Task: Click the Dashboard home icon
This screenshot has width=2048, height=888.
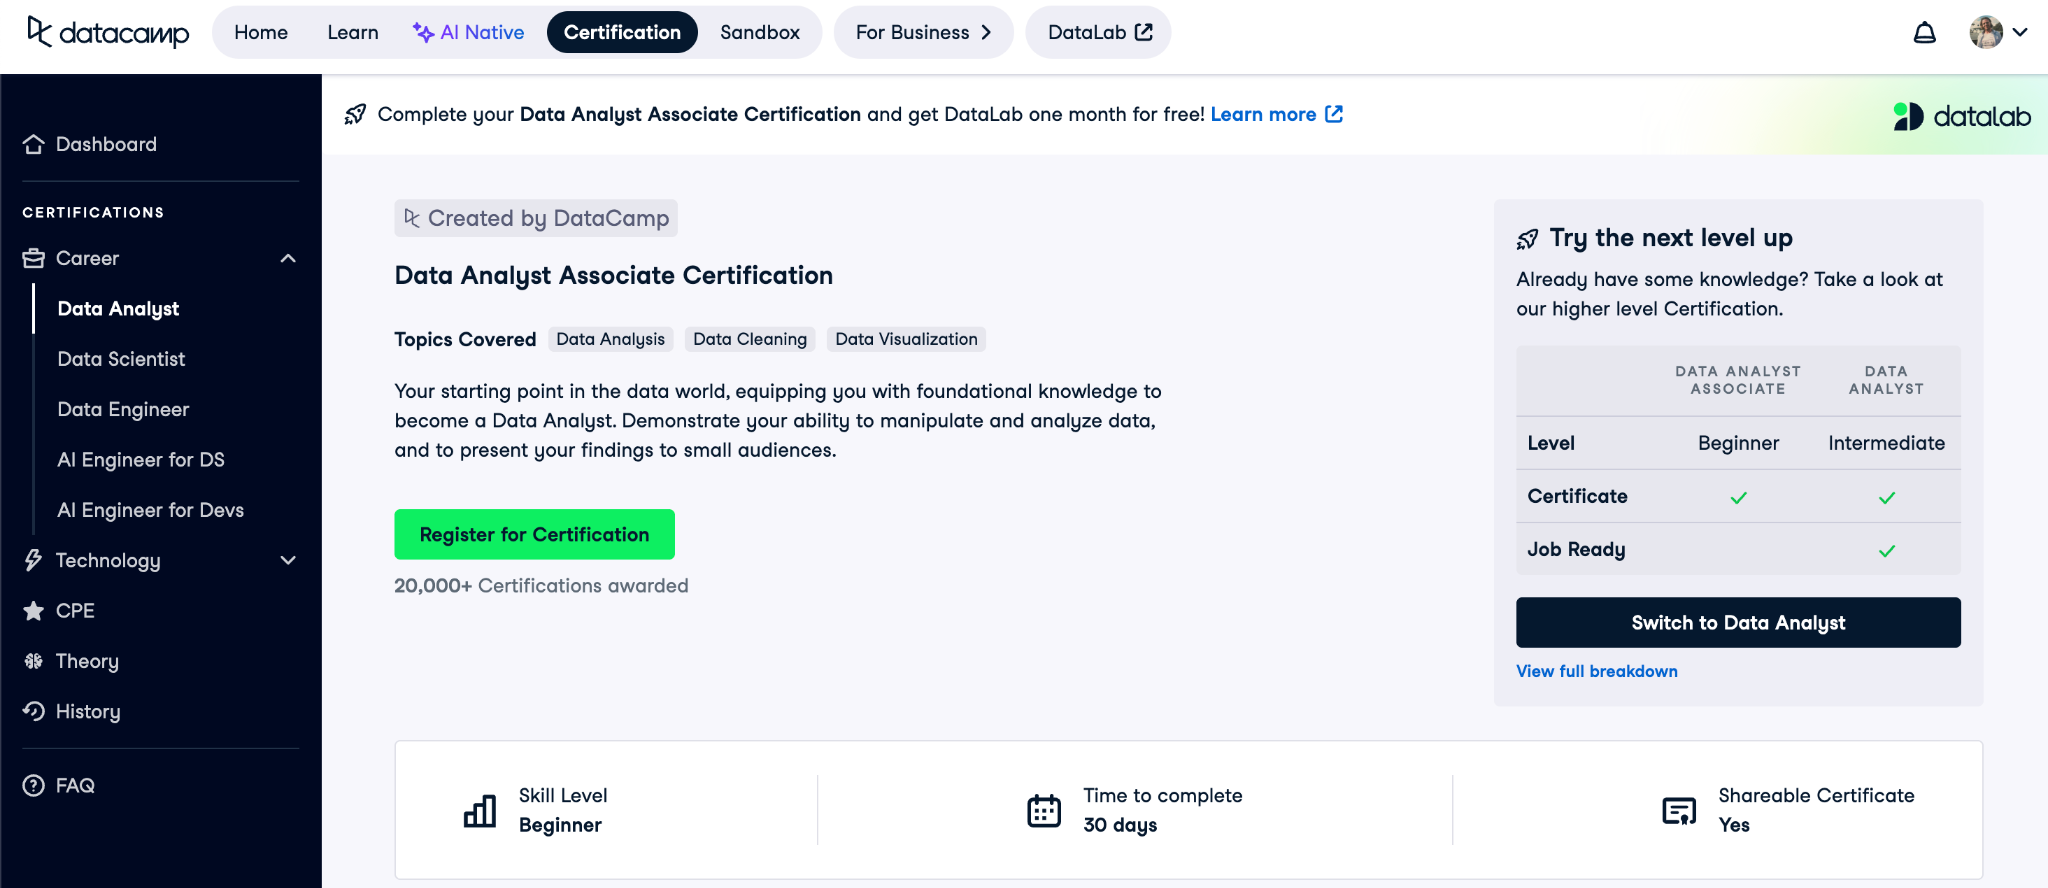Action: [34, 144]
